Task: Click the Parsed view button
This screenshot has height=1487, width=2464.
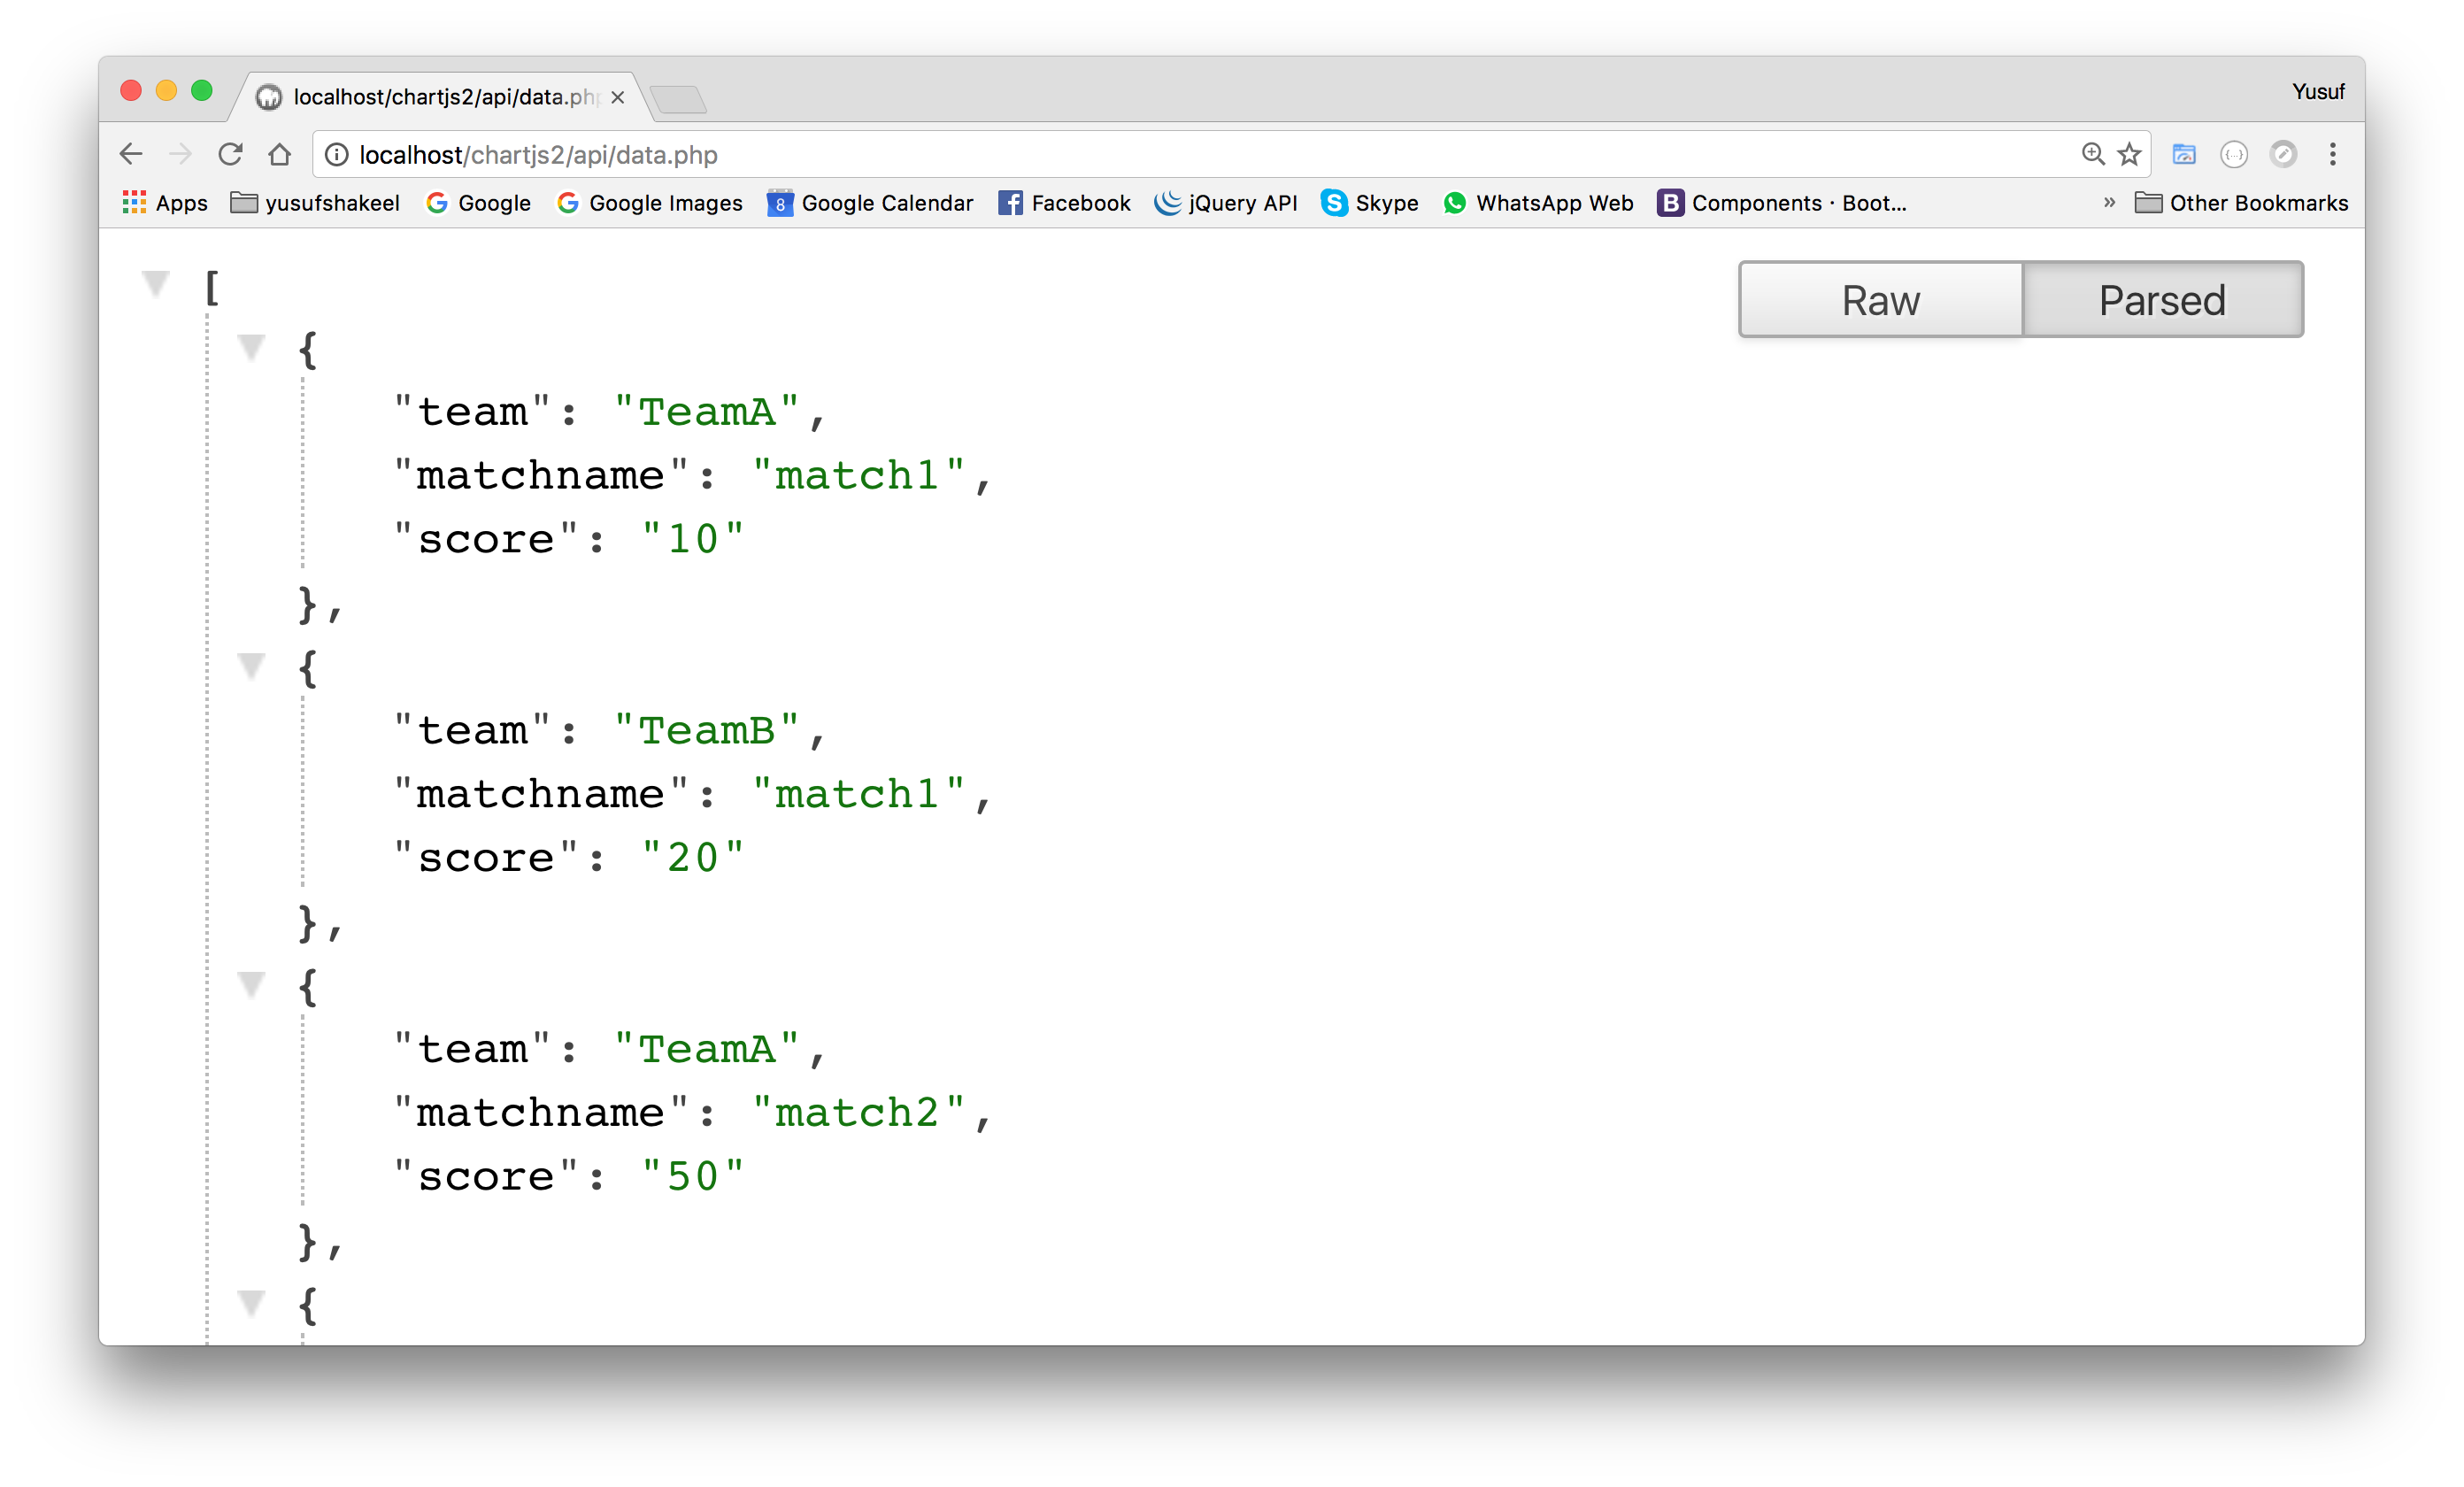Action: pyautogui.click(x=2163, y=297)
